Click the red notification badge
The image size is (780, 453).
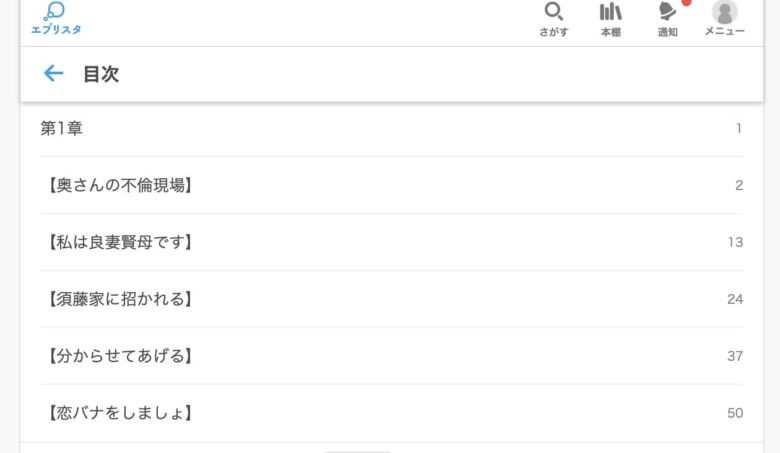click(x=686, y=2)
